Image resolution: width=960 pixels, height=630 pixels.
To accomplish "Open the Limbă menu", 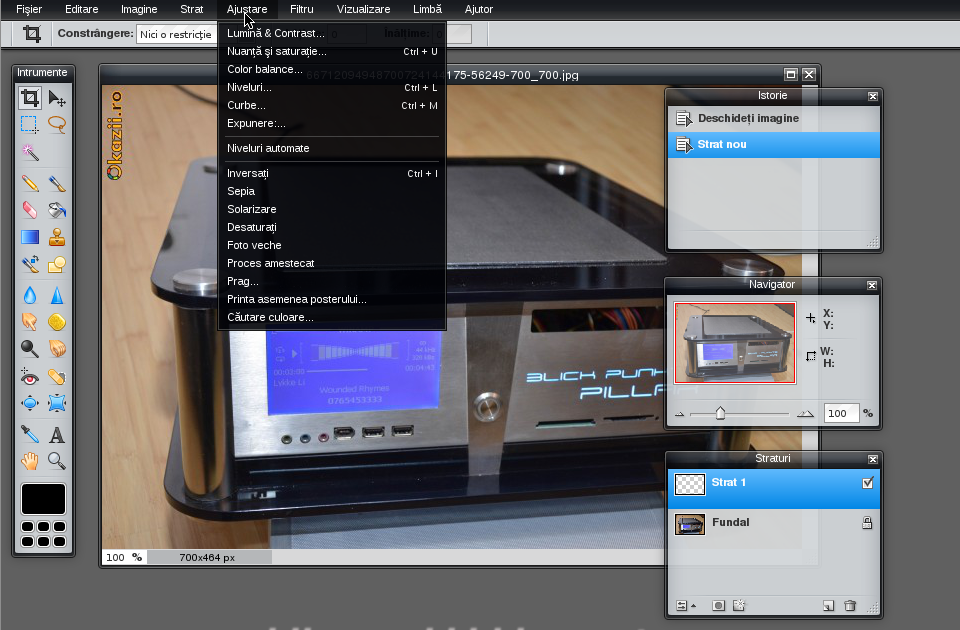I will [x=427, y=9].
